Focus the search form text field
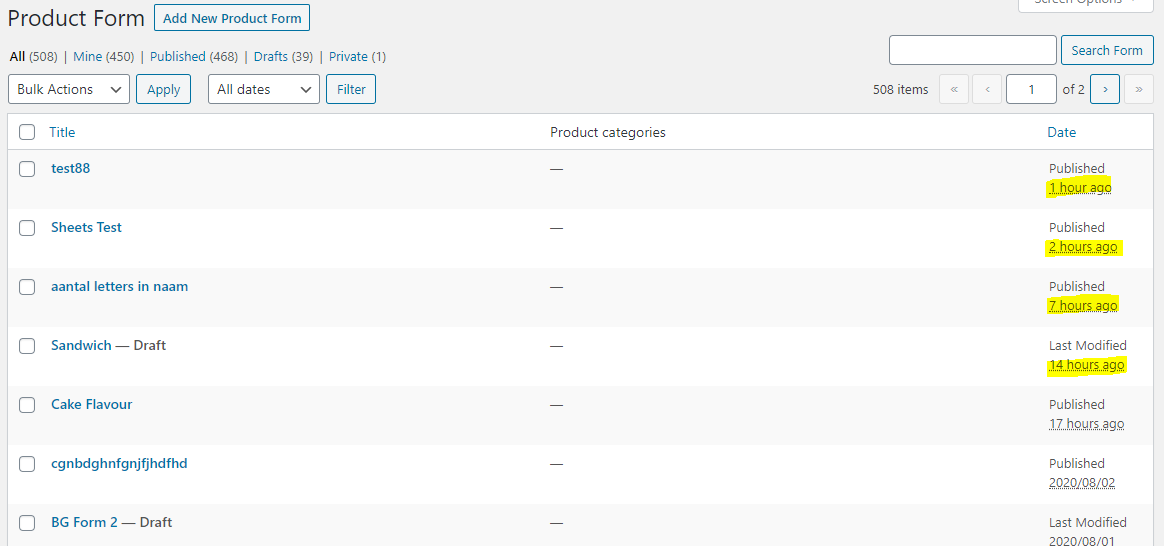1164x546 pixels. point(972,50)
